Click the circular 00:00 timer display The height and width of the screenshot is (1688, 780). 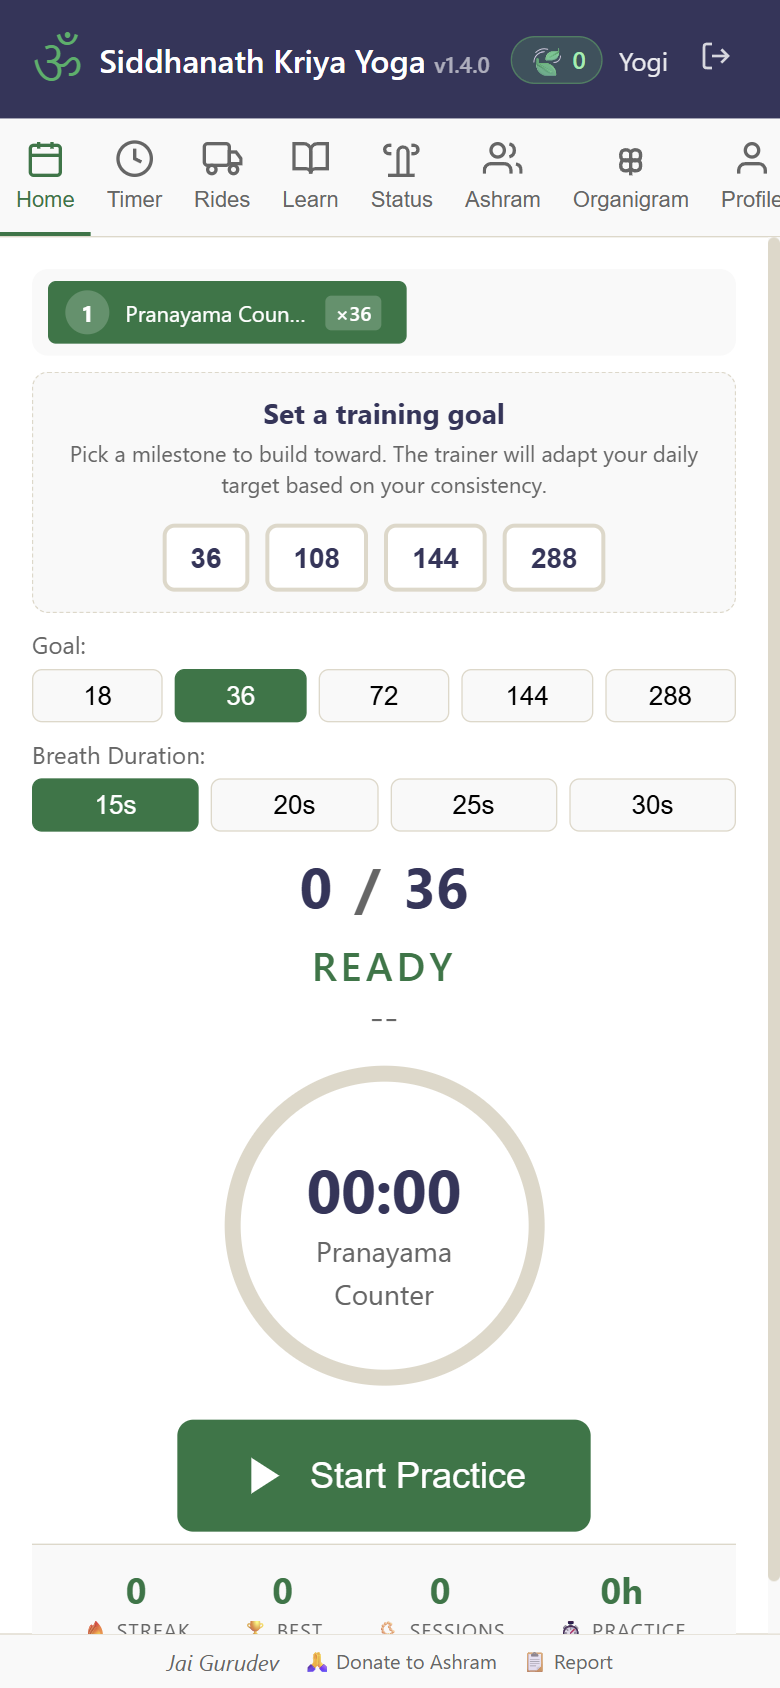(x=384, y=1222)
